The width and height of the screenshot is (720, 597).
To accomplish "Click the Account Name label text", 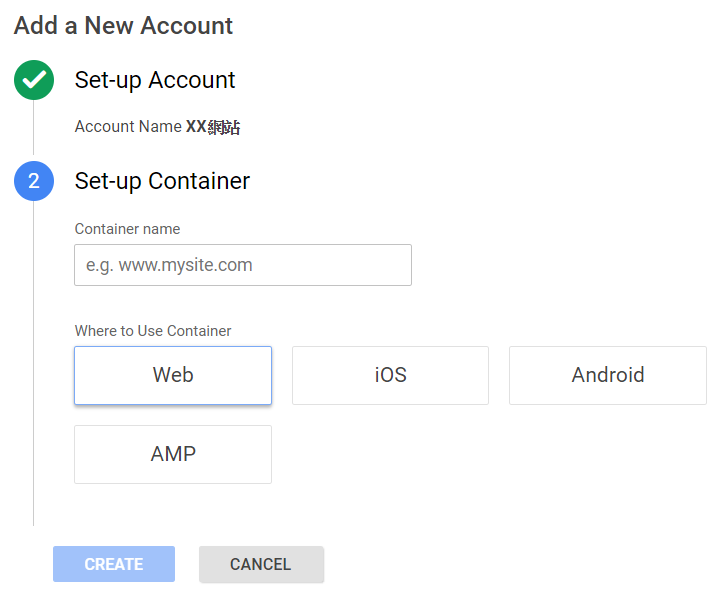I will point(128,127).
